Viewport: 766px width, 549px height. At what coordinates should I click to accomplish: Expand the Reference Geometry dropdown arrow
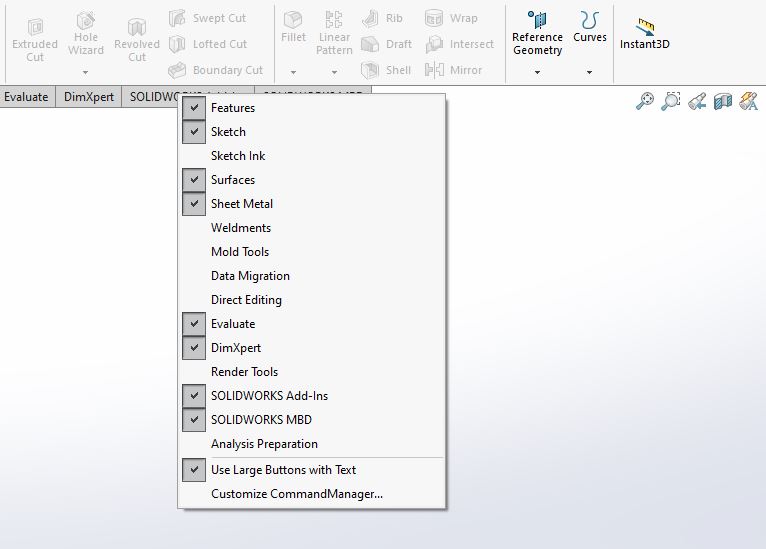point(537,72)
